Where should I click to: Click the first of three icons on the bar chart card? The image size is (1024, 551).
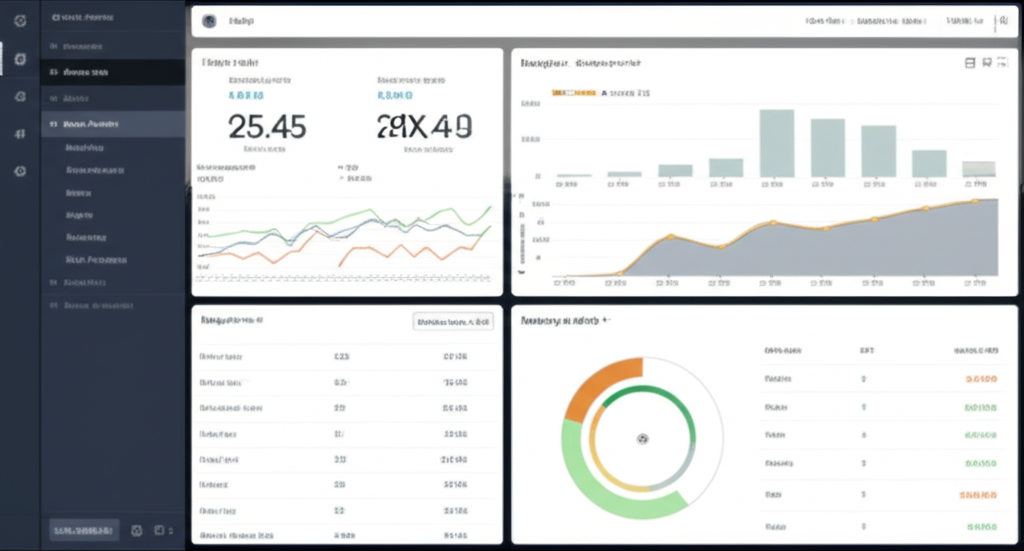969,63
